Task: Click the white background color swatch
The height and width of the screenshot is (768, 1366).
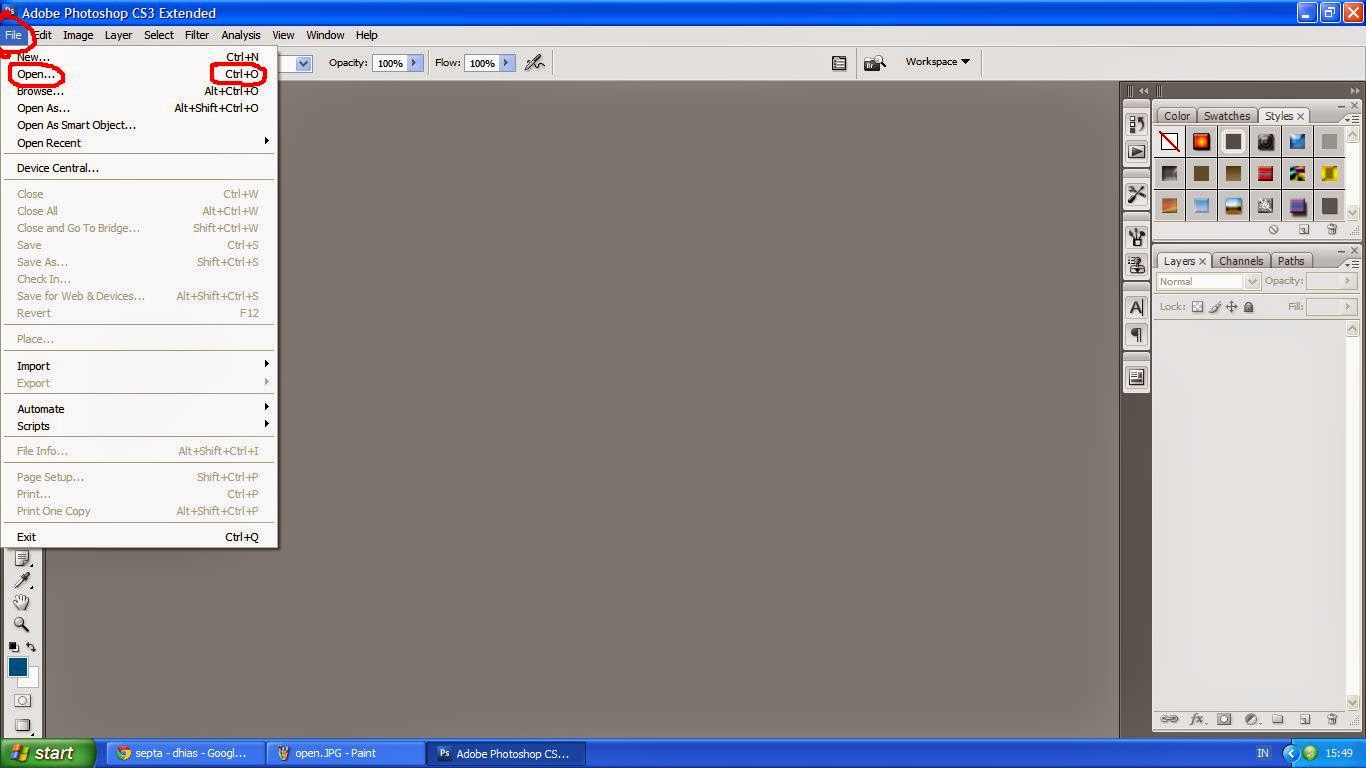Action: [32, 680]
